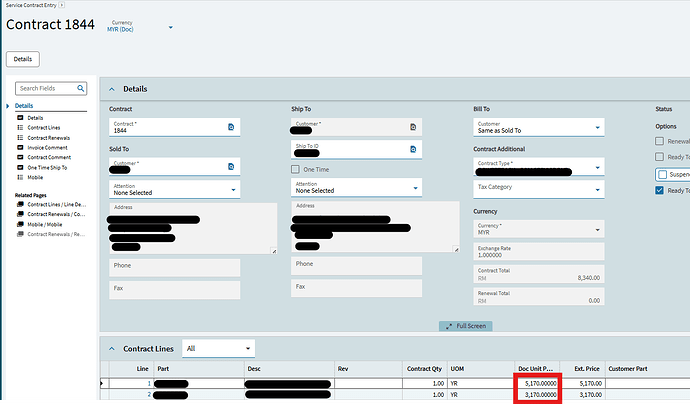This screenshot has width=690, height=404.
Task: Select Contract Lines in sidebar
Action: tap(44, 128)
